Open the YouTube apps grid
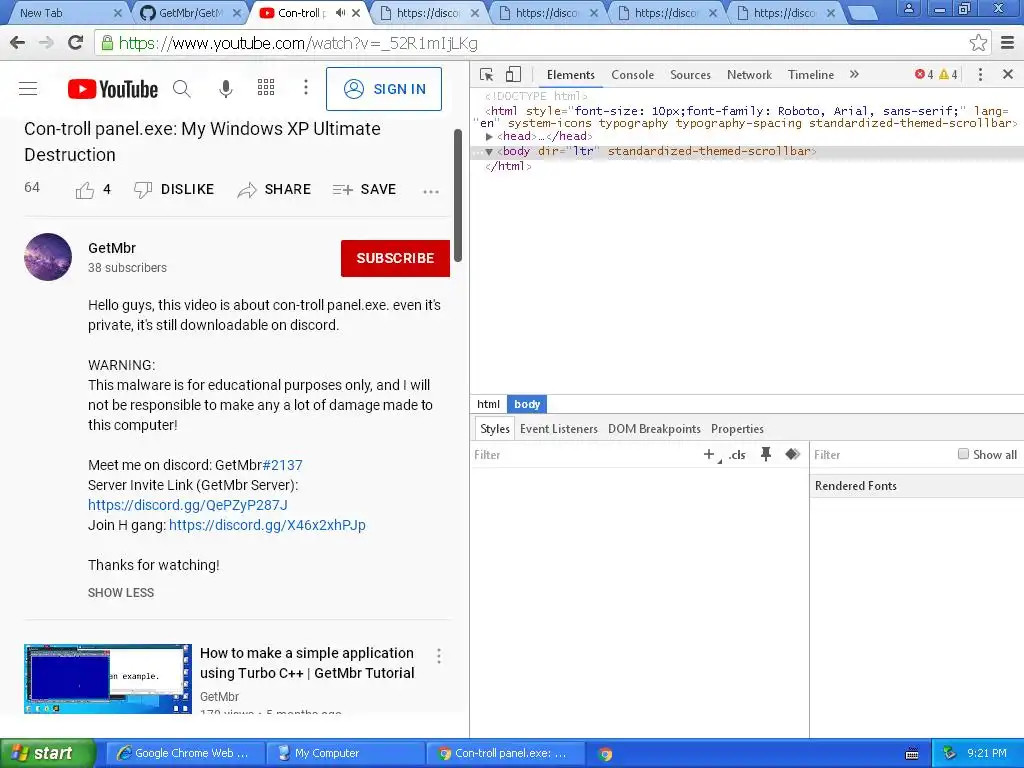The image size is (1024, 768). click(266, 88)
